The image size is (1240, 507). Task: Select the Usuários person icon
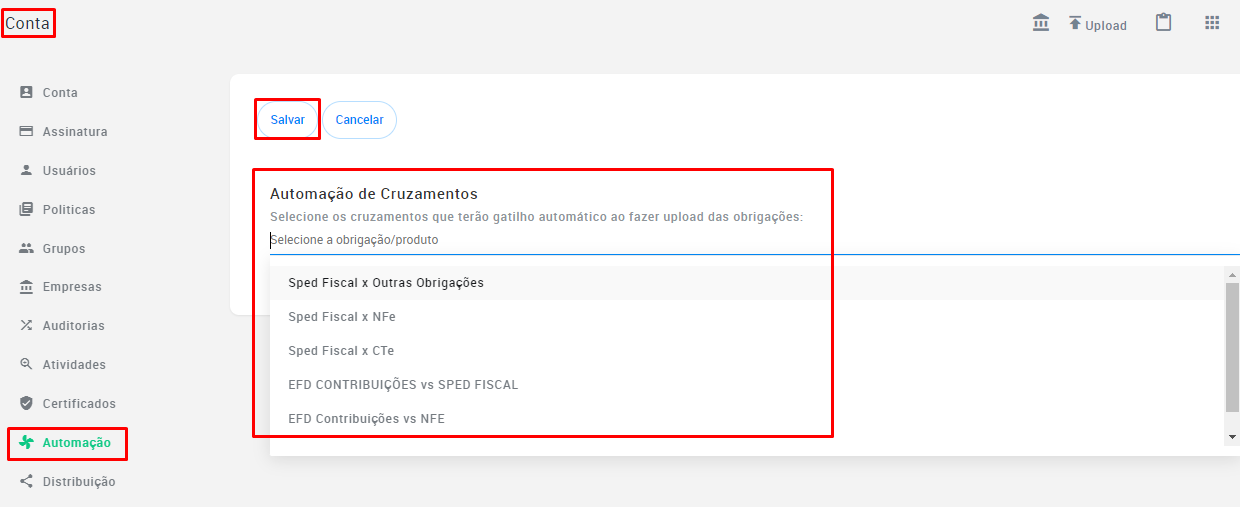point(27,170)
